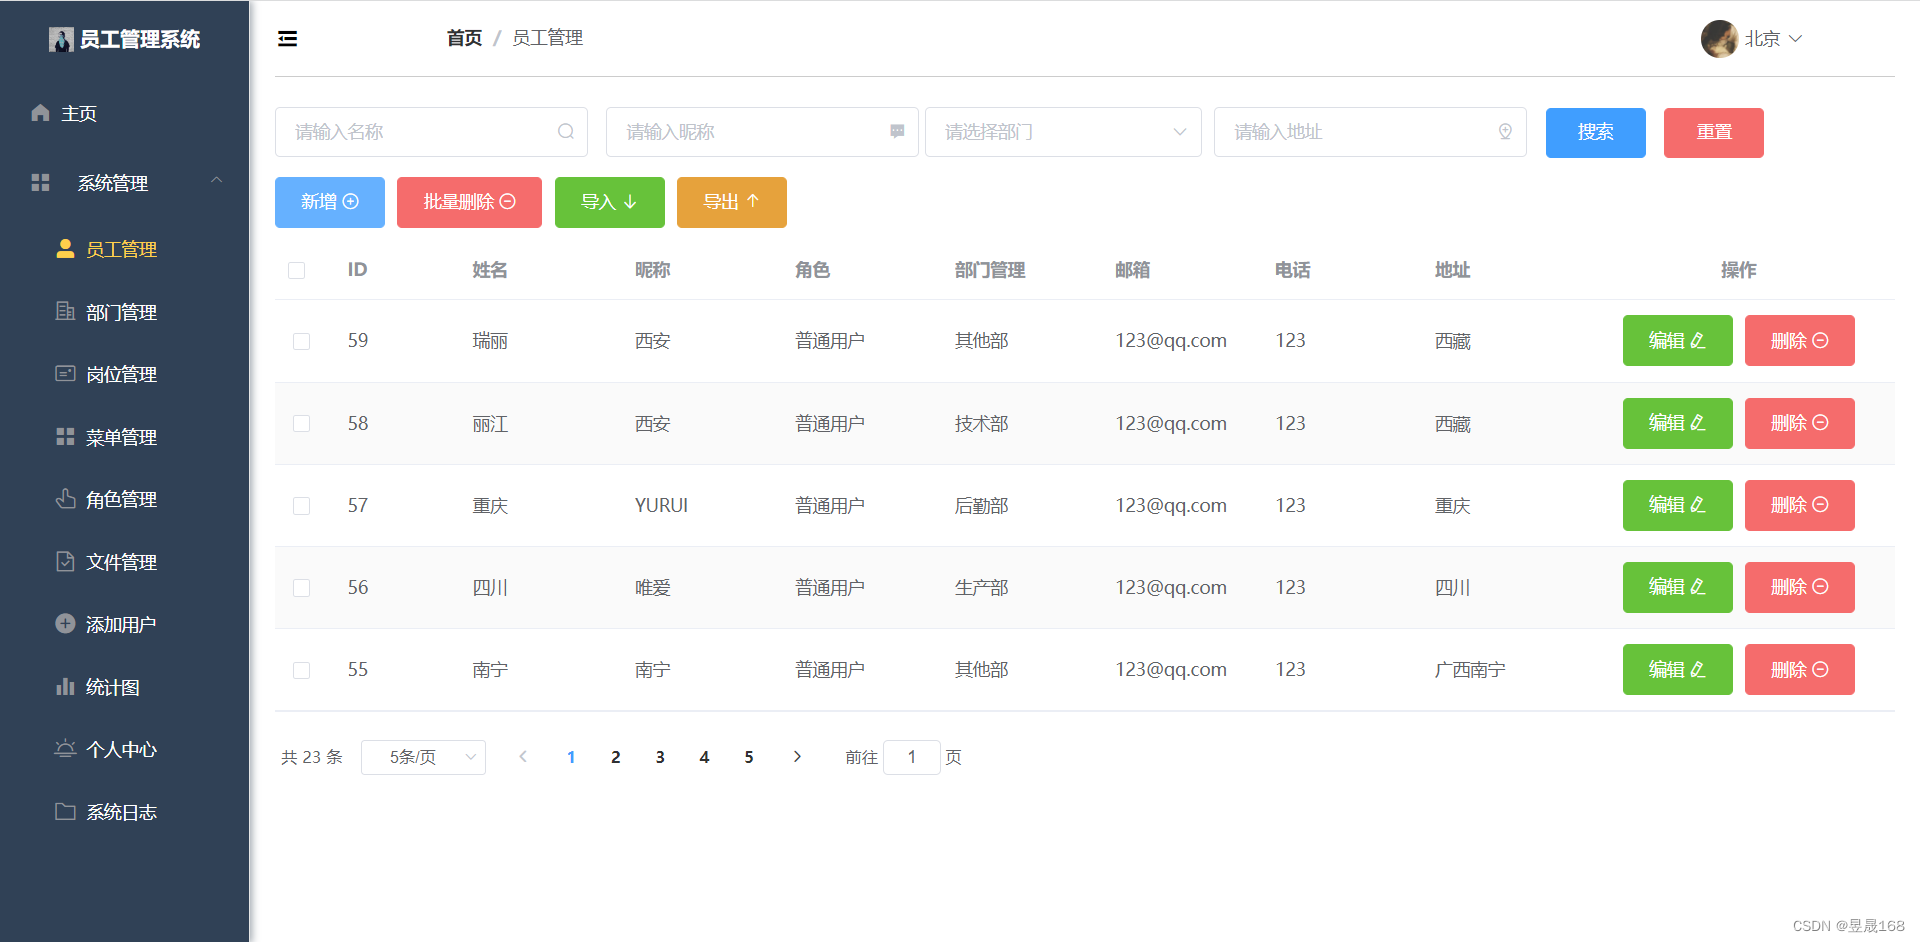Click the folder icon beside 系统日志
The image size is (1920, 942).
click(65, 811)
